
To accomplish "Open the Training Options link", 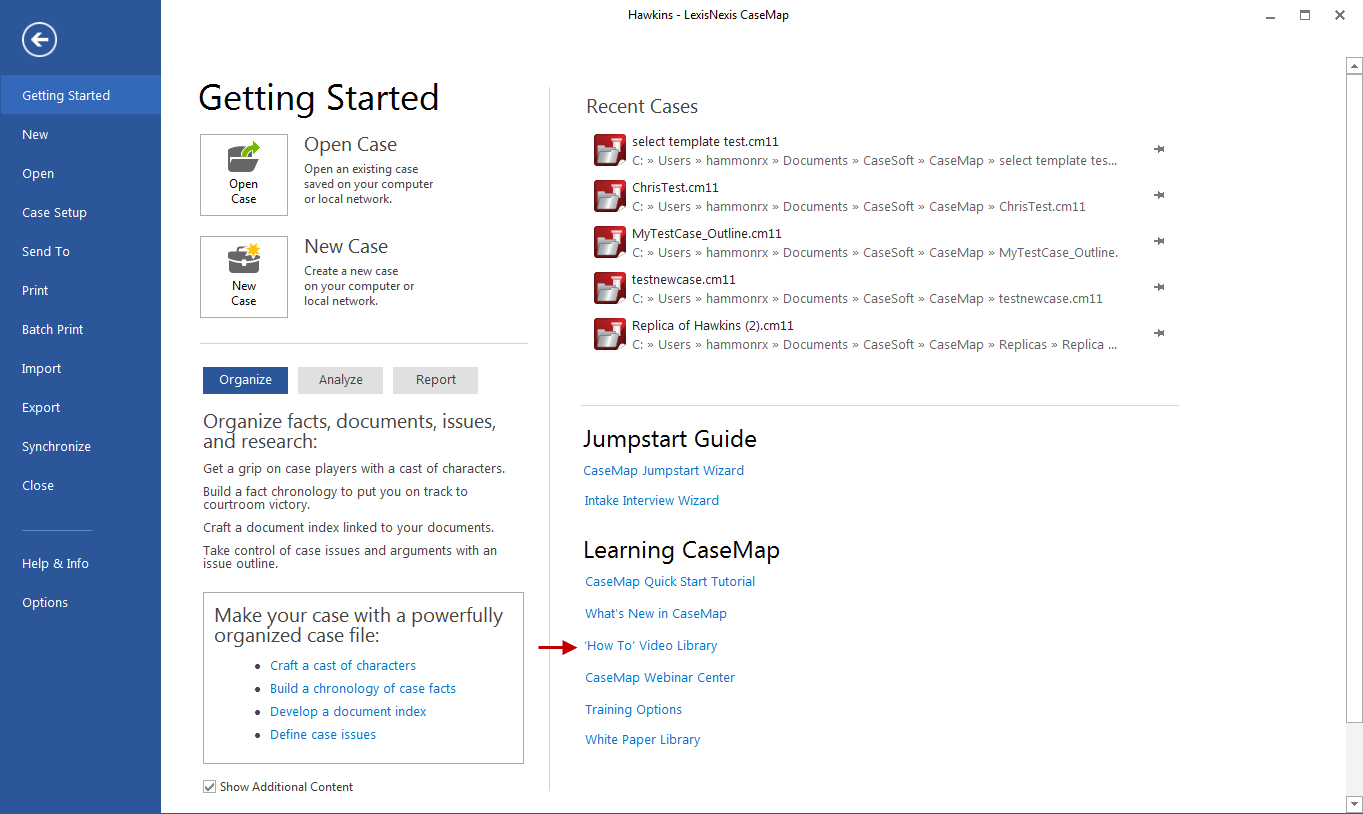I will (x=633, y=709).
